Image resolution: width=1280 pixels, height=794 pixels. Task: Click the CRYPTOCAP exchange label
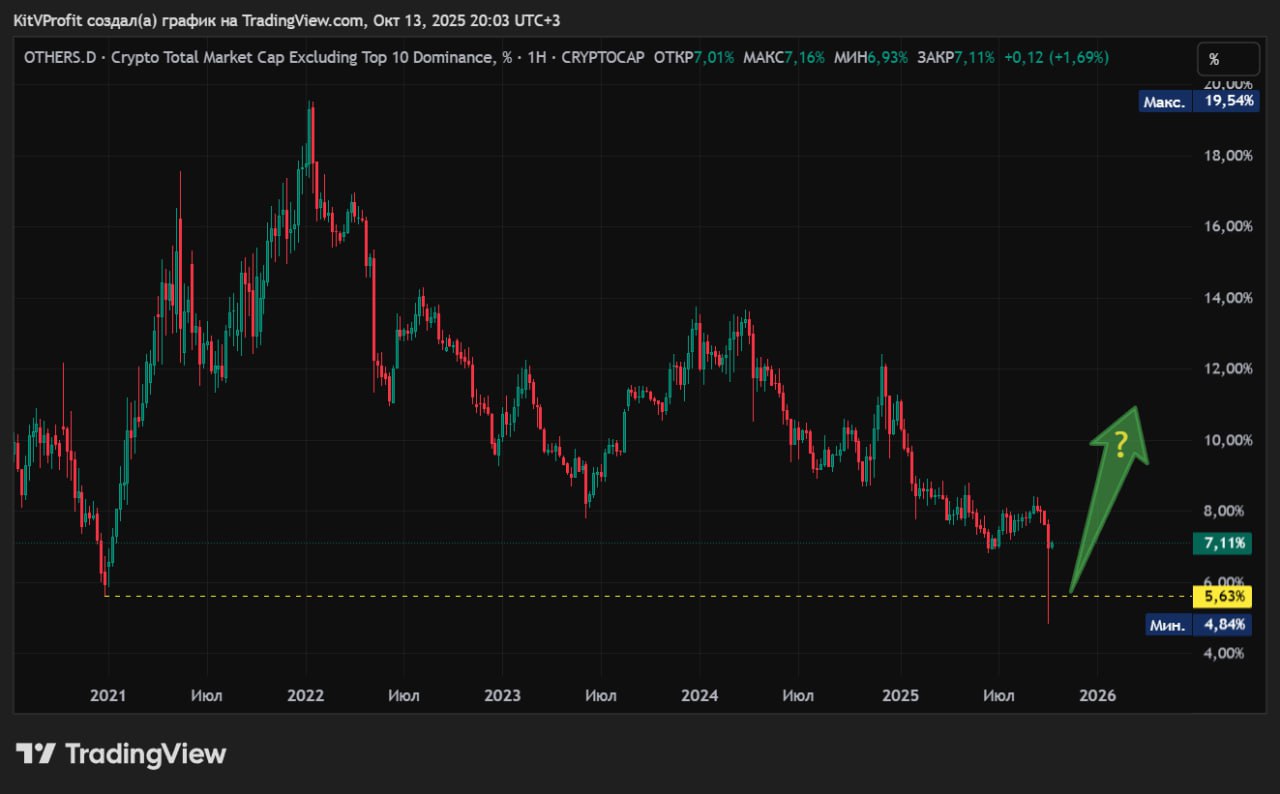click(603, 58)
